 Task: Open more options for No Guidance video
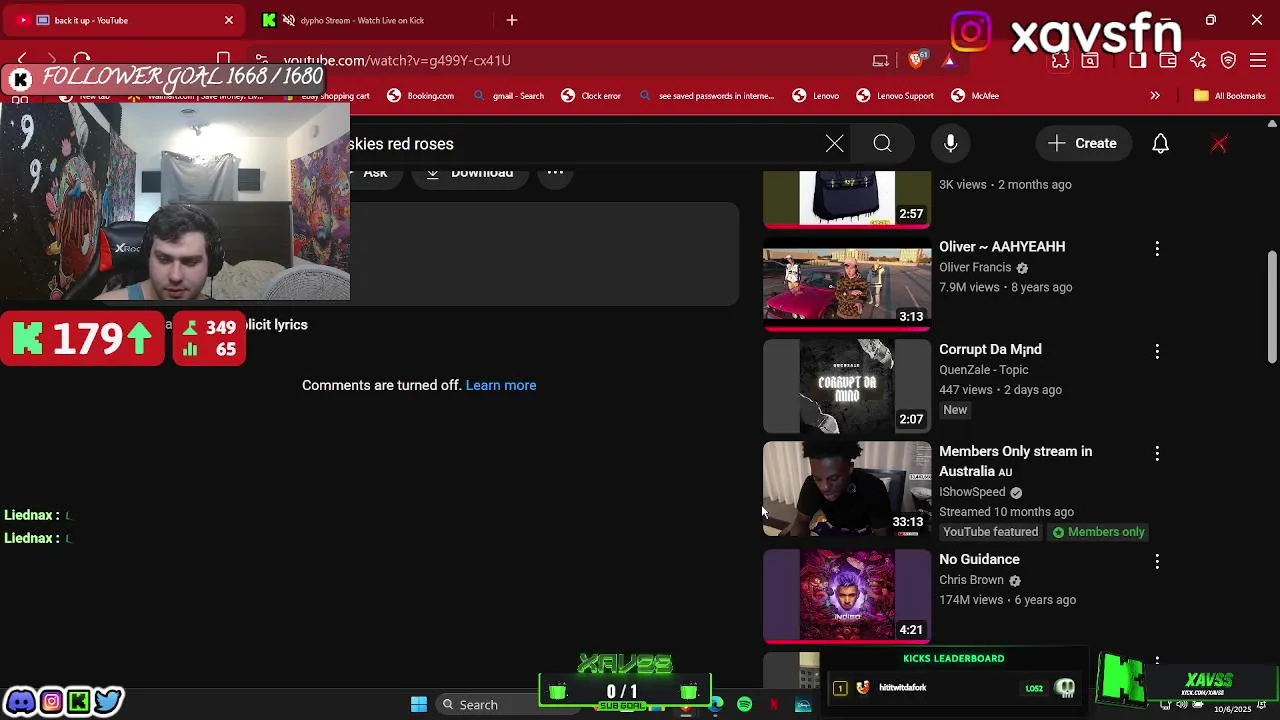click(1157, 561)
